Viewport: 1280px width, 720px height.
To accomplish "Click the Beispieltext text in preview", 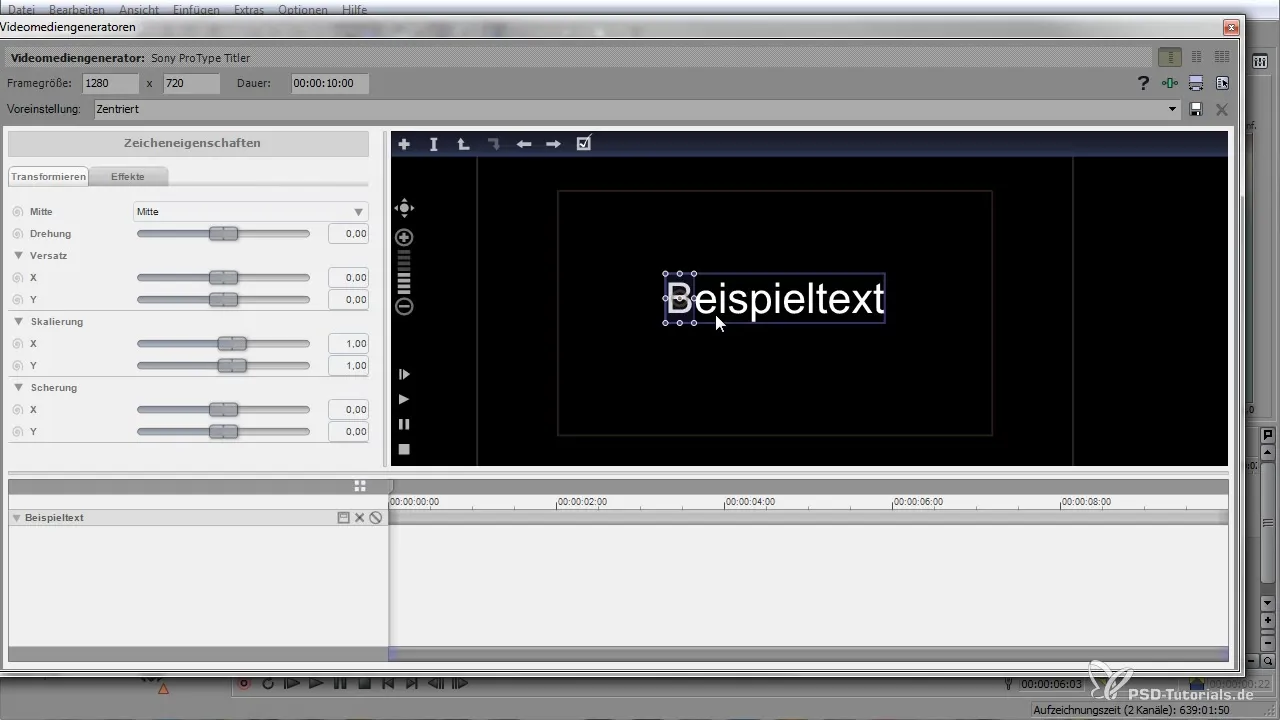I will [775, 298].
